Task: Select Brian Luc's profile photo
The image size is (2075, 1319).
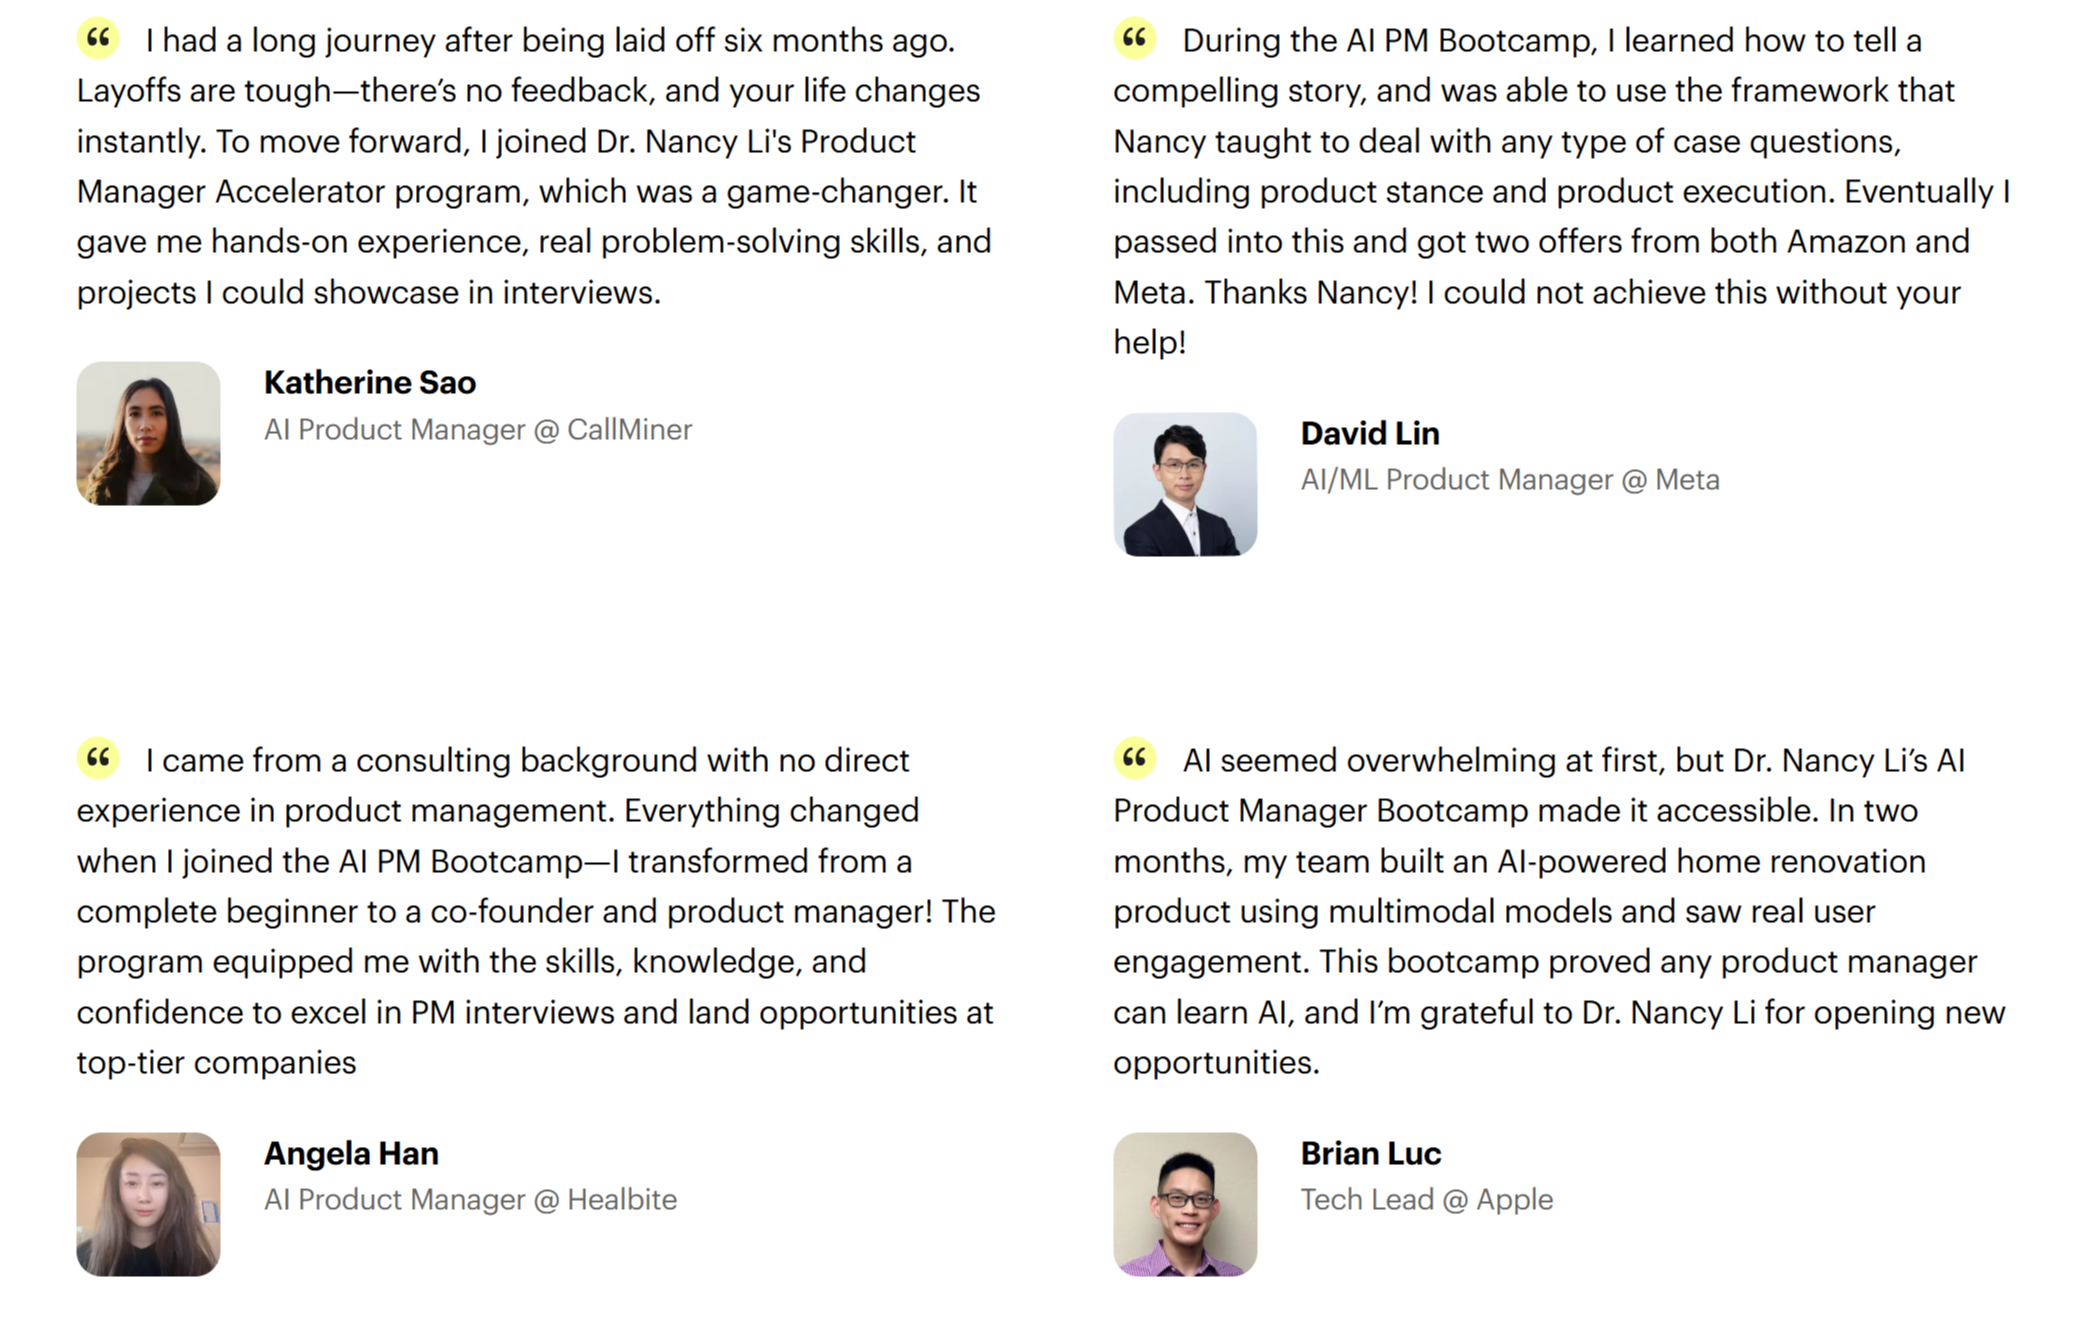Action: [x=1185, y=1204]
